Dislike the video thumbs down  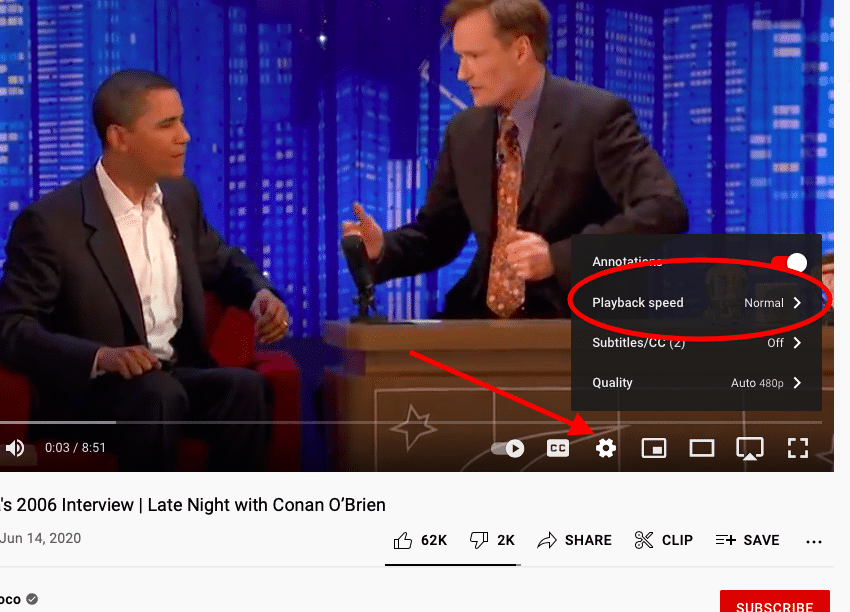(492, 540)
